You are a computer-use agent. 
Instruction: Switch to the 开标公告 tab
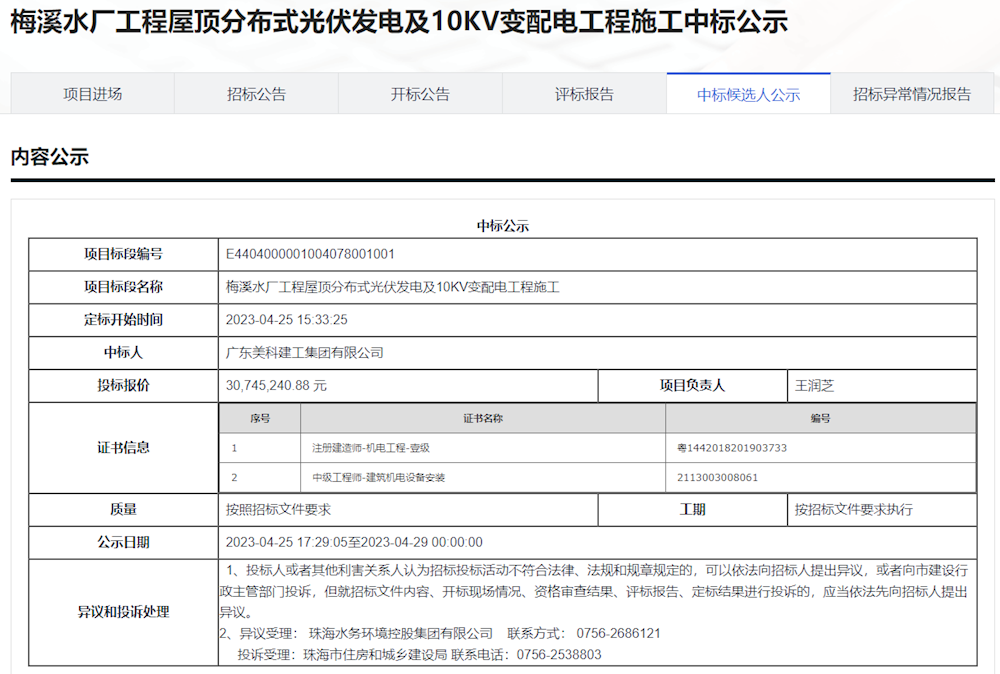(x=418, y=93)
